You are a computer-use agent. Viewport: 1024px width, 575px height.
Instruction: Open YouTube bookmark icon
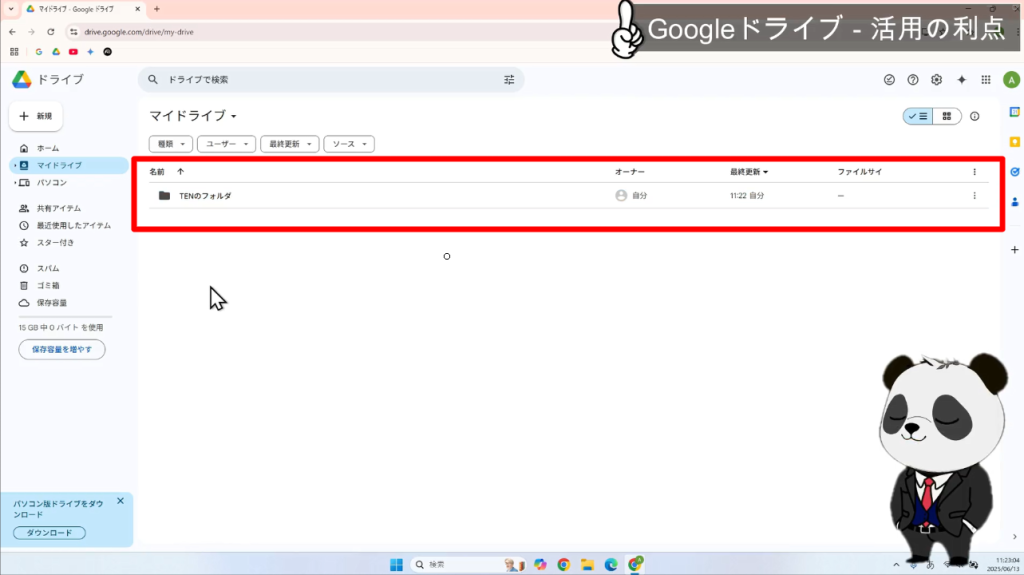(73, 52)
